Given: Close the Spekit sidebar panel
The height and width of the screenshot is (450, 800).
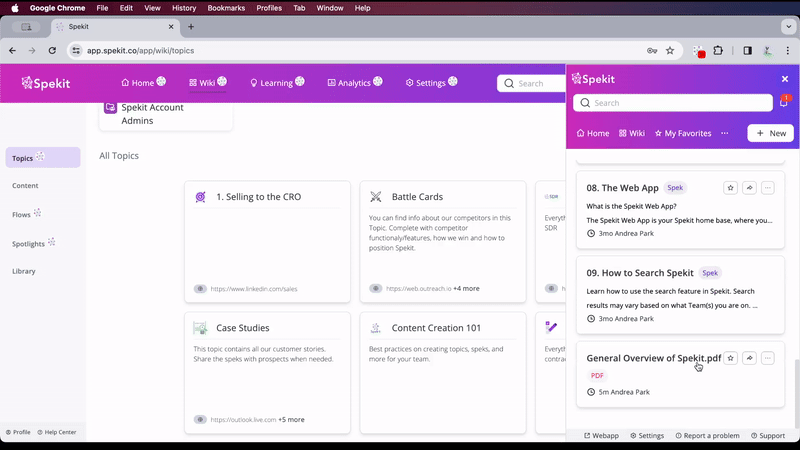Looking at the screenshot, I should pyautogui.click(x=785, y=79).
